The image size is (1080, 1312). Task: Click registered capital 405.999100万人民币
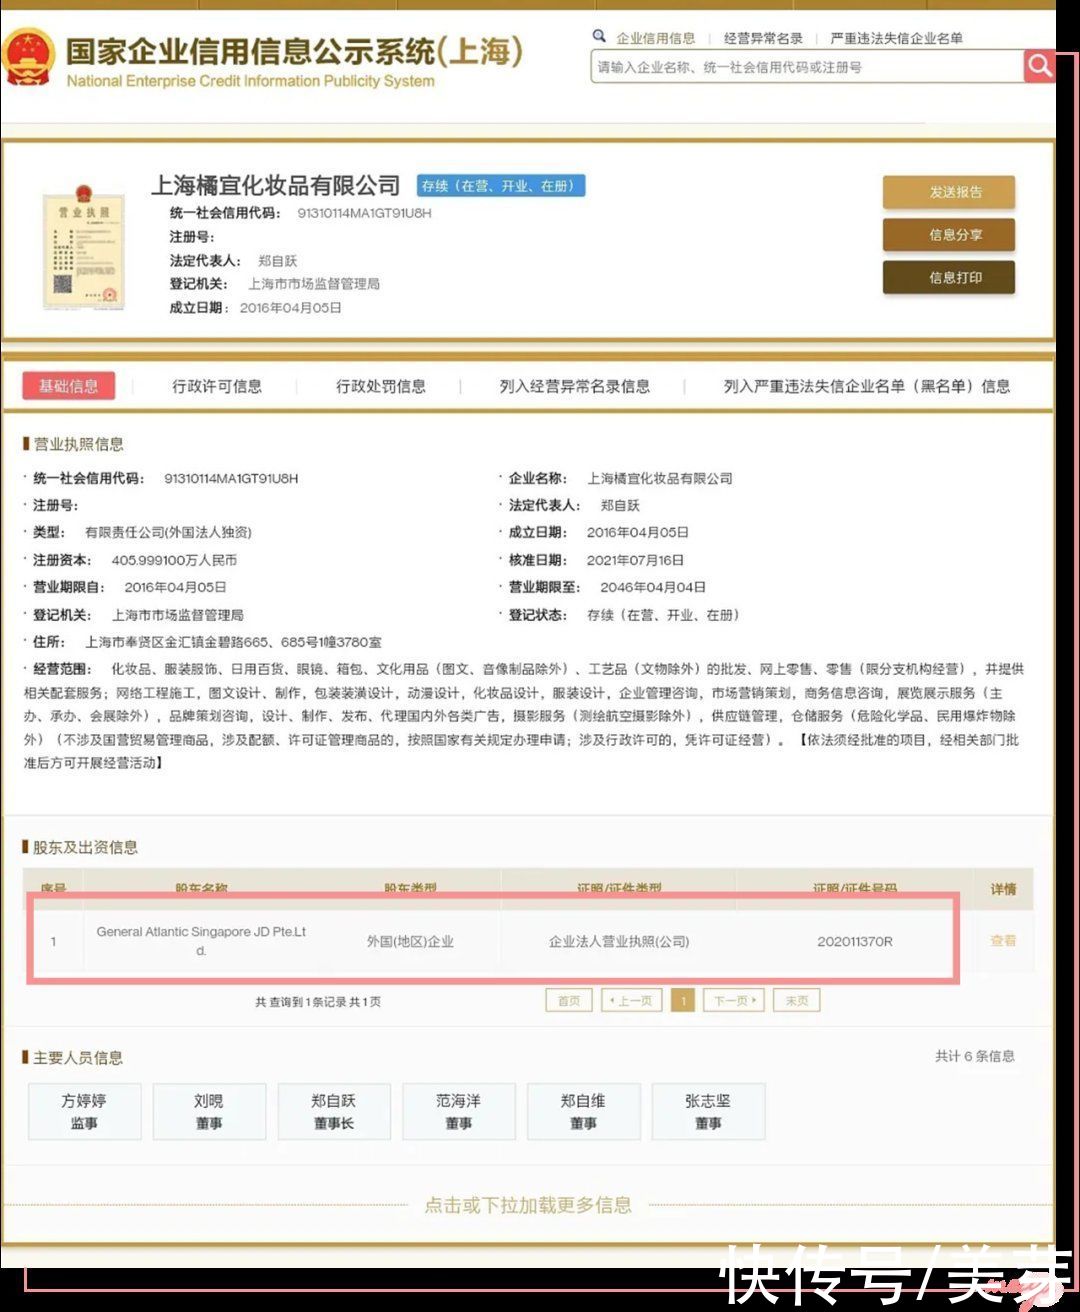[174, 560]
